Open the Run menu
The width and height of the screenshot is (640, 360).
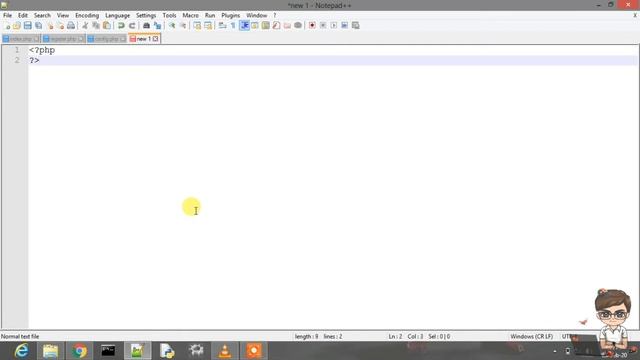[x=210, y=15]
